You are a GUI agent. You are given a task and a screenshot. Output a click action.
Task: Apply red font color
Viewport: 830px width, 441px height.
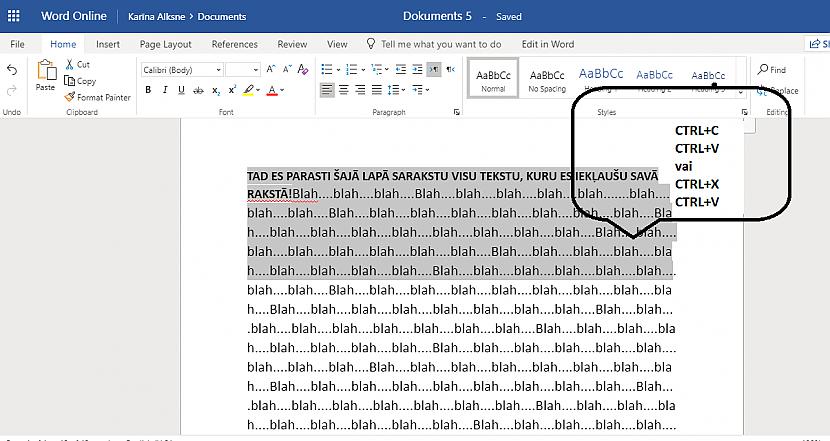[x=272, y=91]
